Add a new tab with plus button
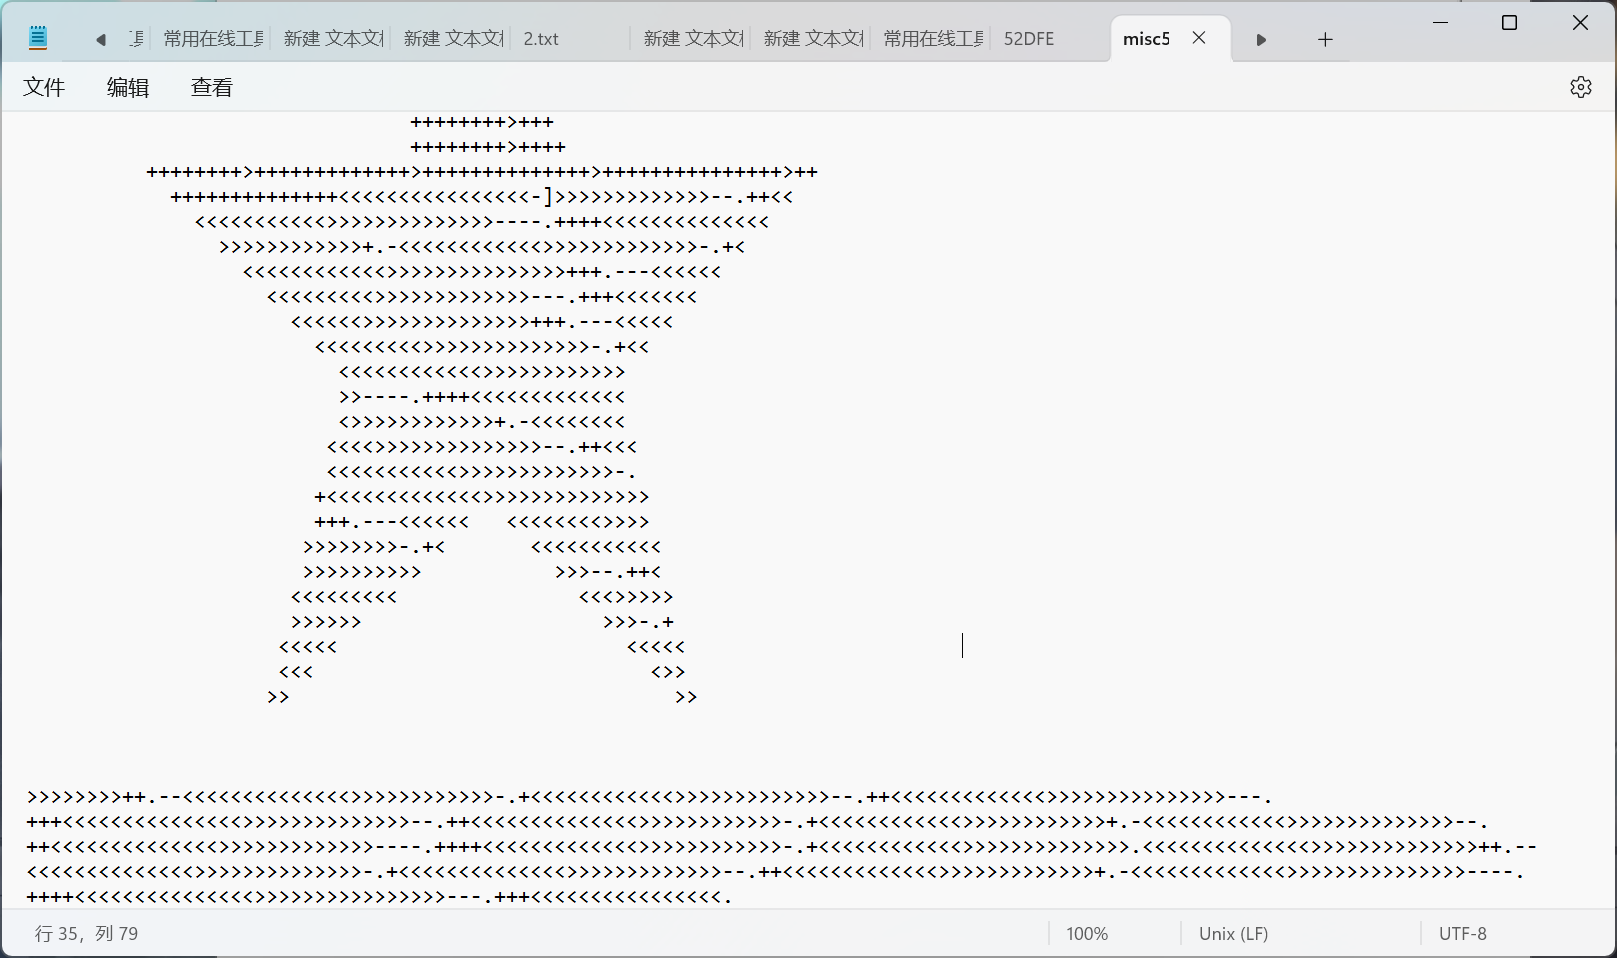Screen dimensions: 1617x958 (1325, 40)
